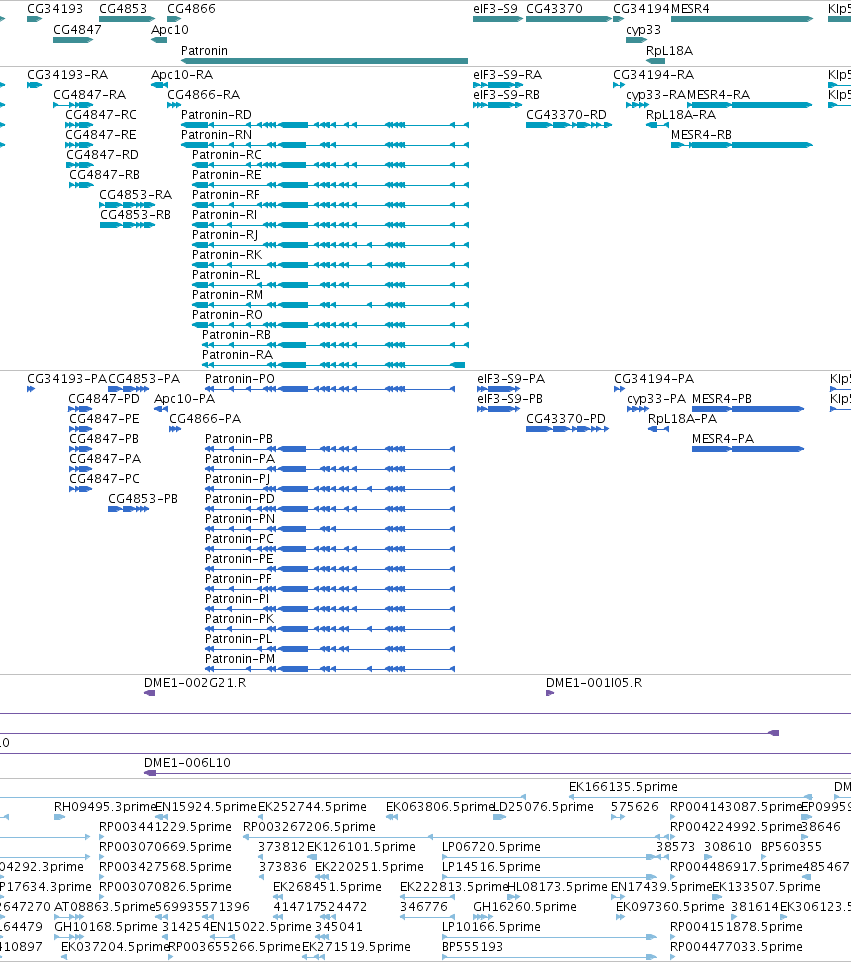Image resolution: width=851 pixels, height=962 pixels.
Task: Open the EK166135.5prime EST label
Action: [x=623, y=787]
